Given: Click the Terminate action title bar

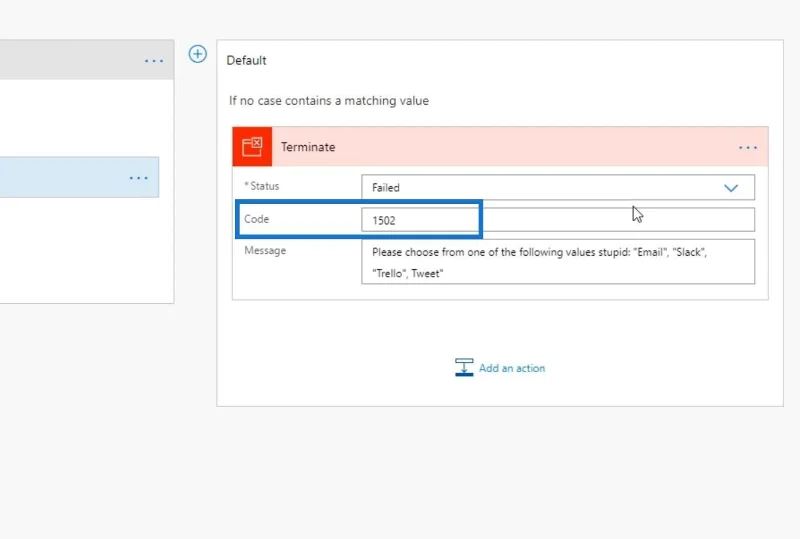Looking at the screenshot, I should (x=500, y=147).
